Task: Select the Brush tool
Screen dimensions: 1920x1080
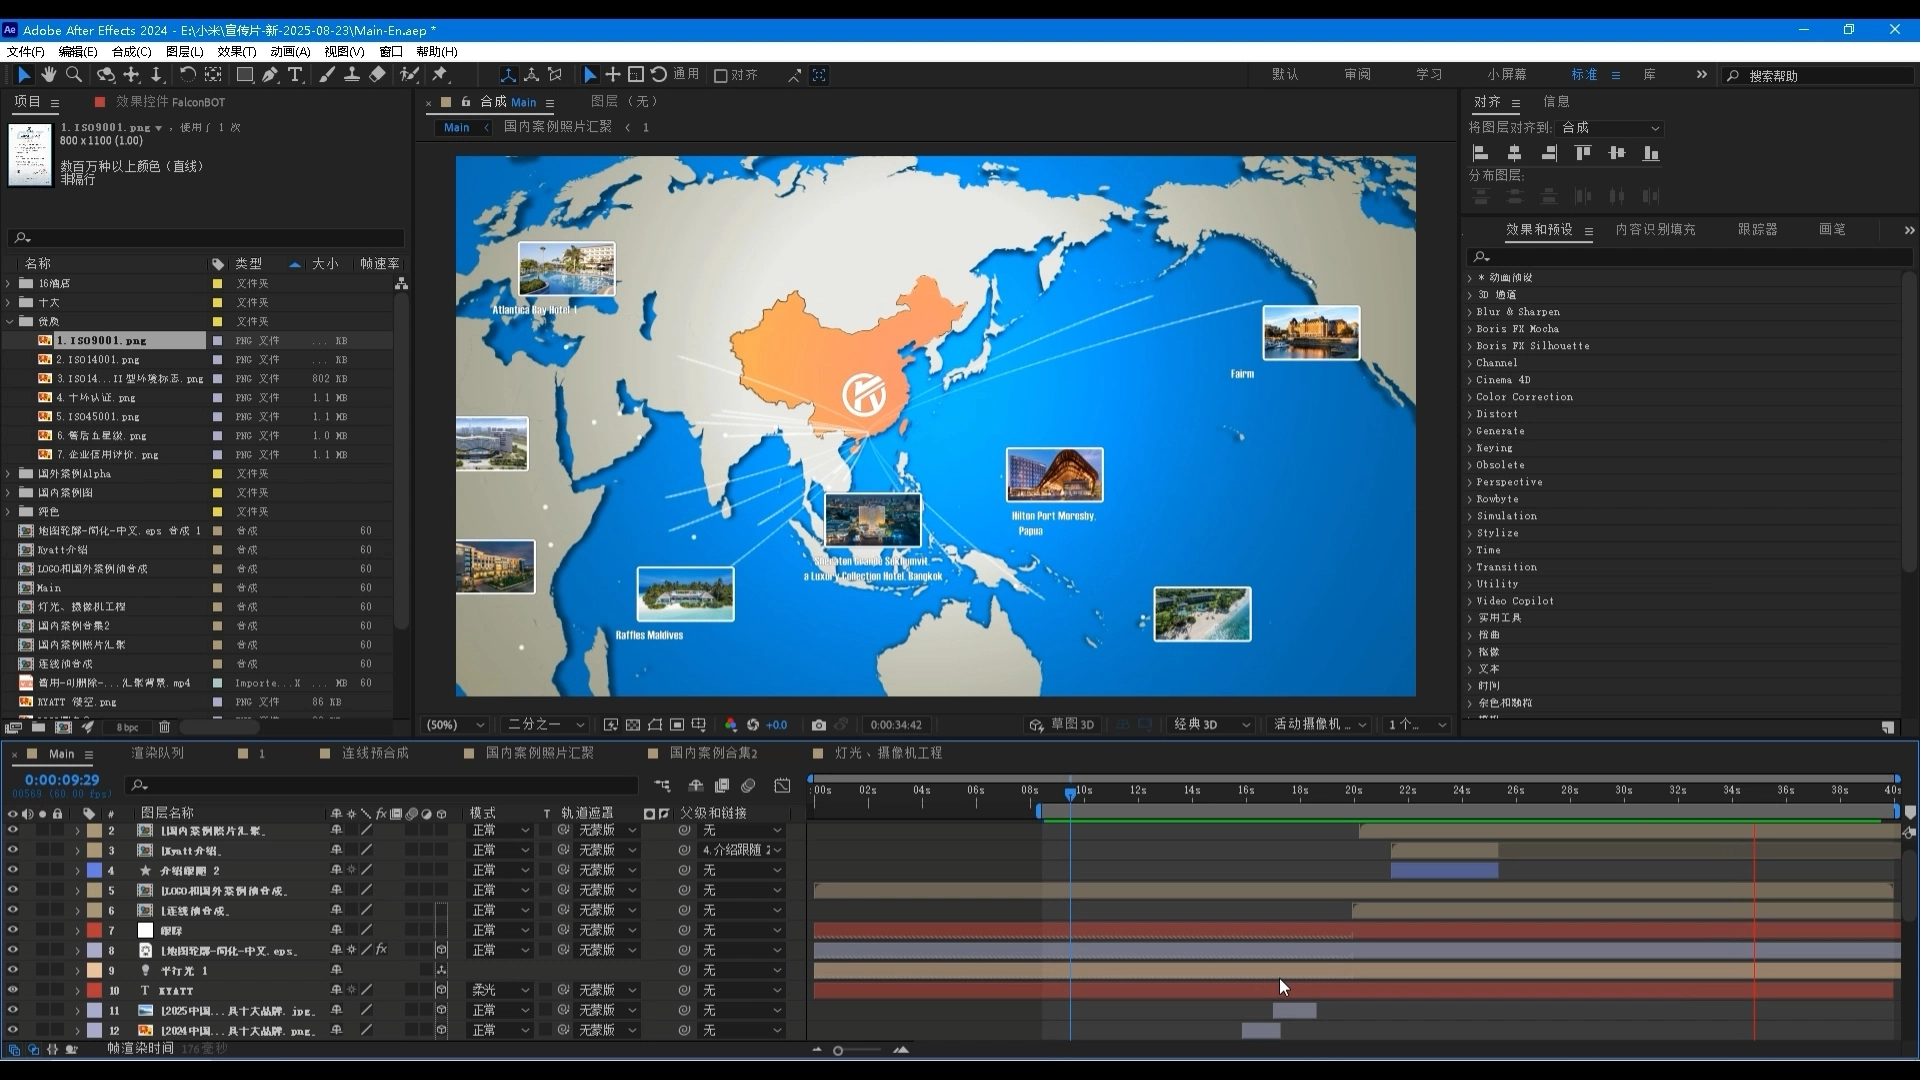Action: tap(327, 75)
